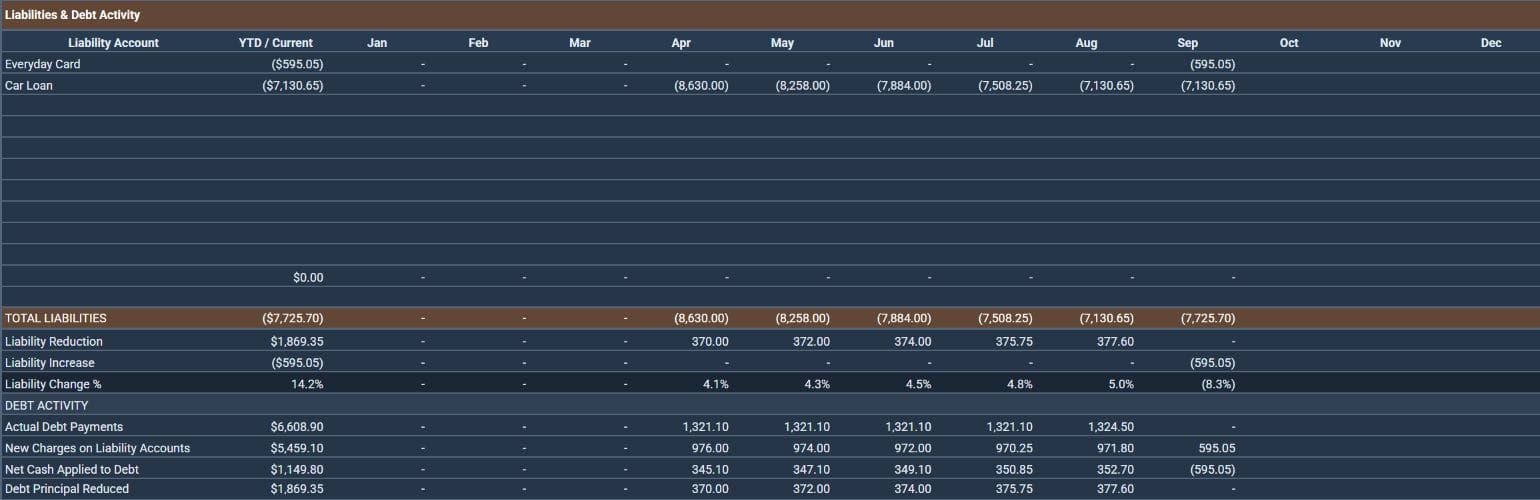Select Everyday Card YTD value ($595.05)
The height and width of the screenshot is (500, 1540).
tap(297, 64)
